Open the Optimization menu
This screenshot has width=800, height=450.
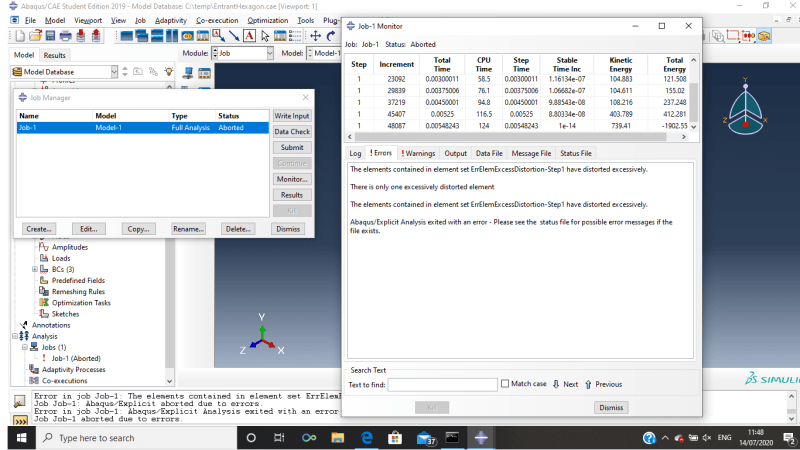click(x=267, y=20)
